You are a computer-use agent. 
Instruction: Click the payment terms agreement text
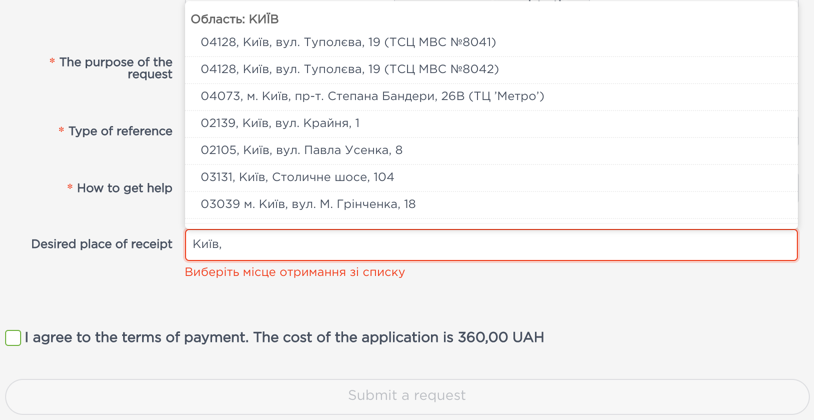pos(284,338)
